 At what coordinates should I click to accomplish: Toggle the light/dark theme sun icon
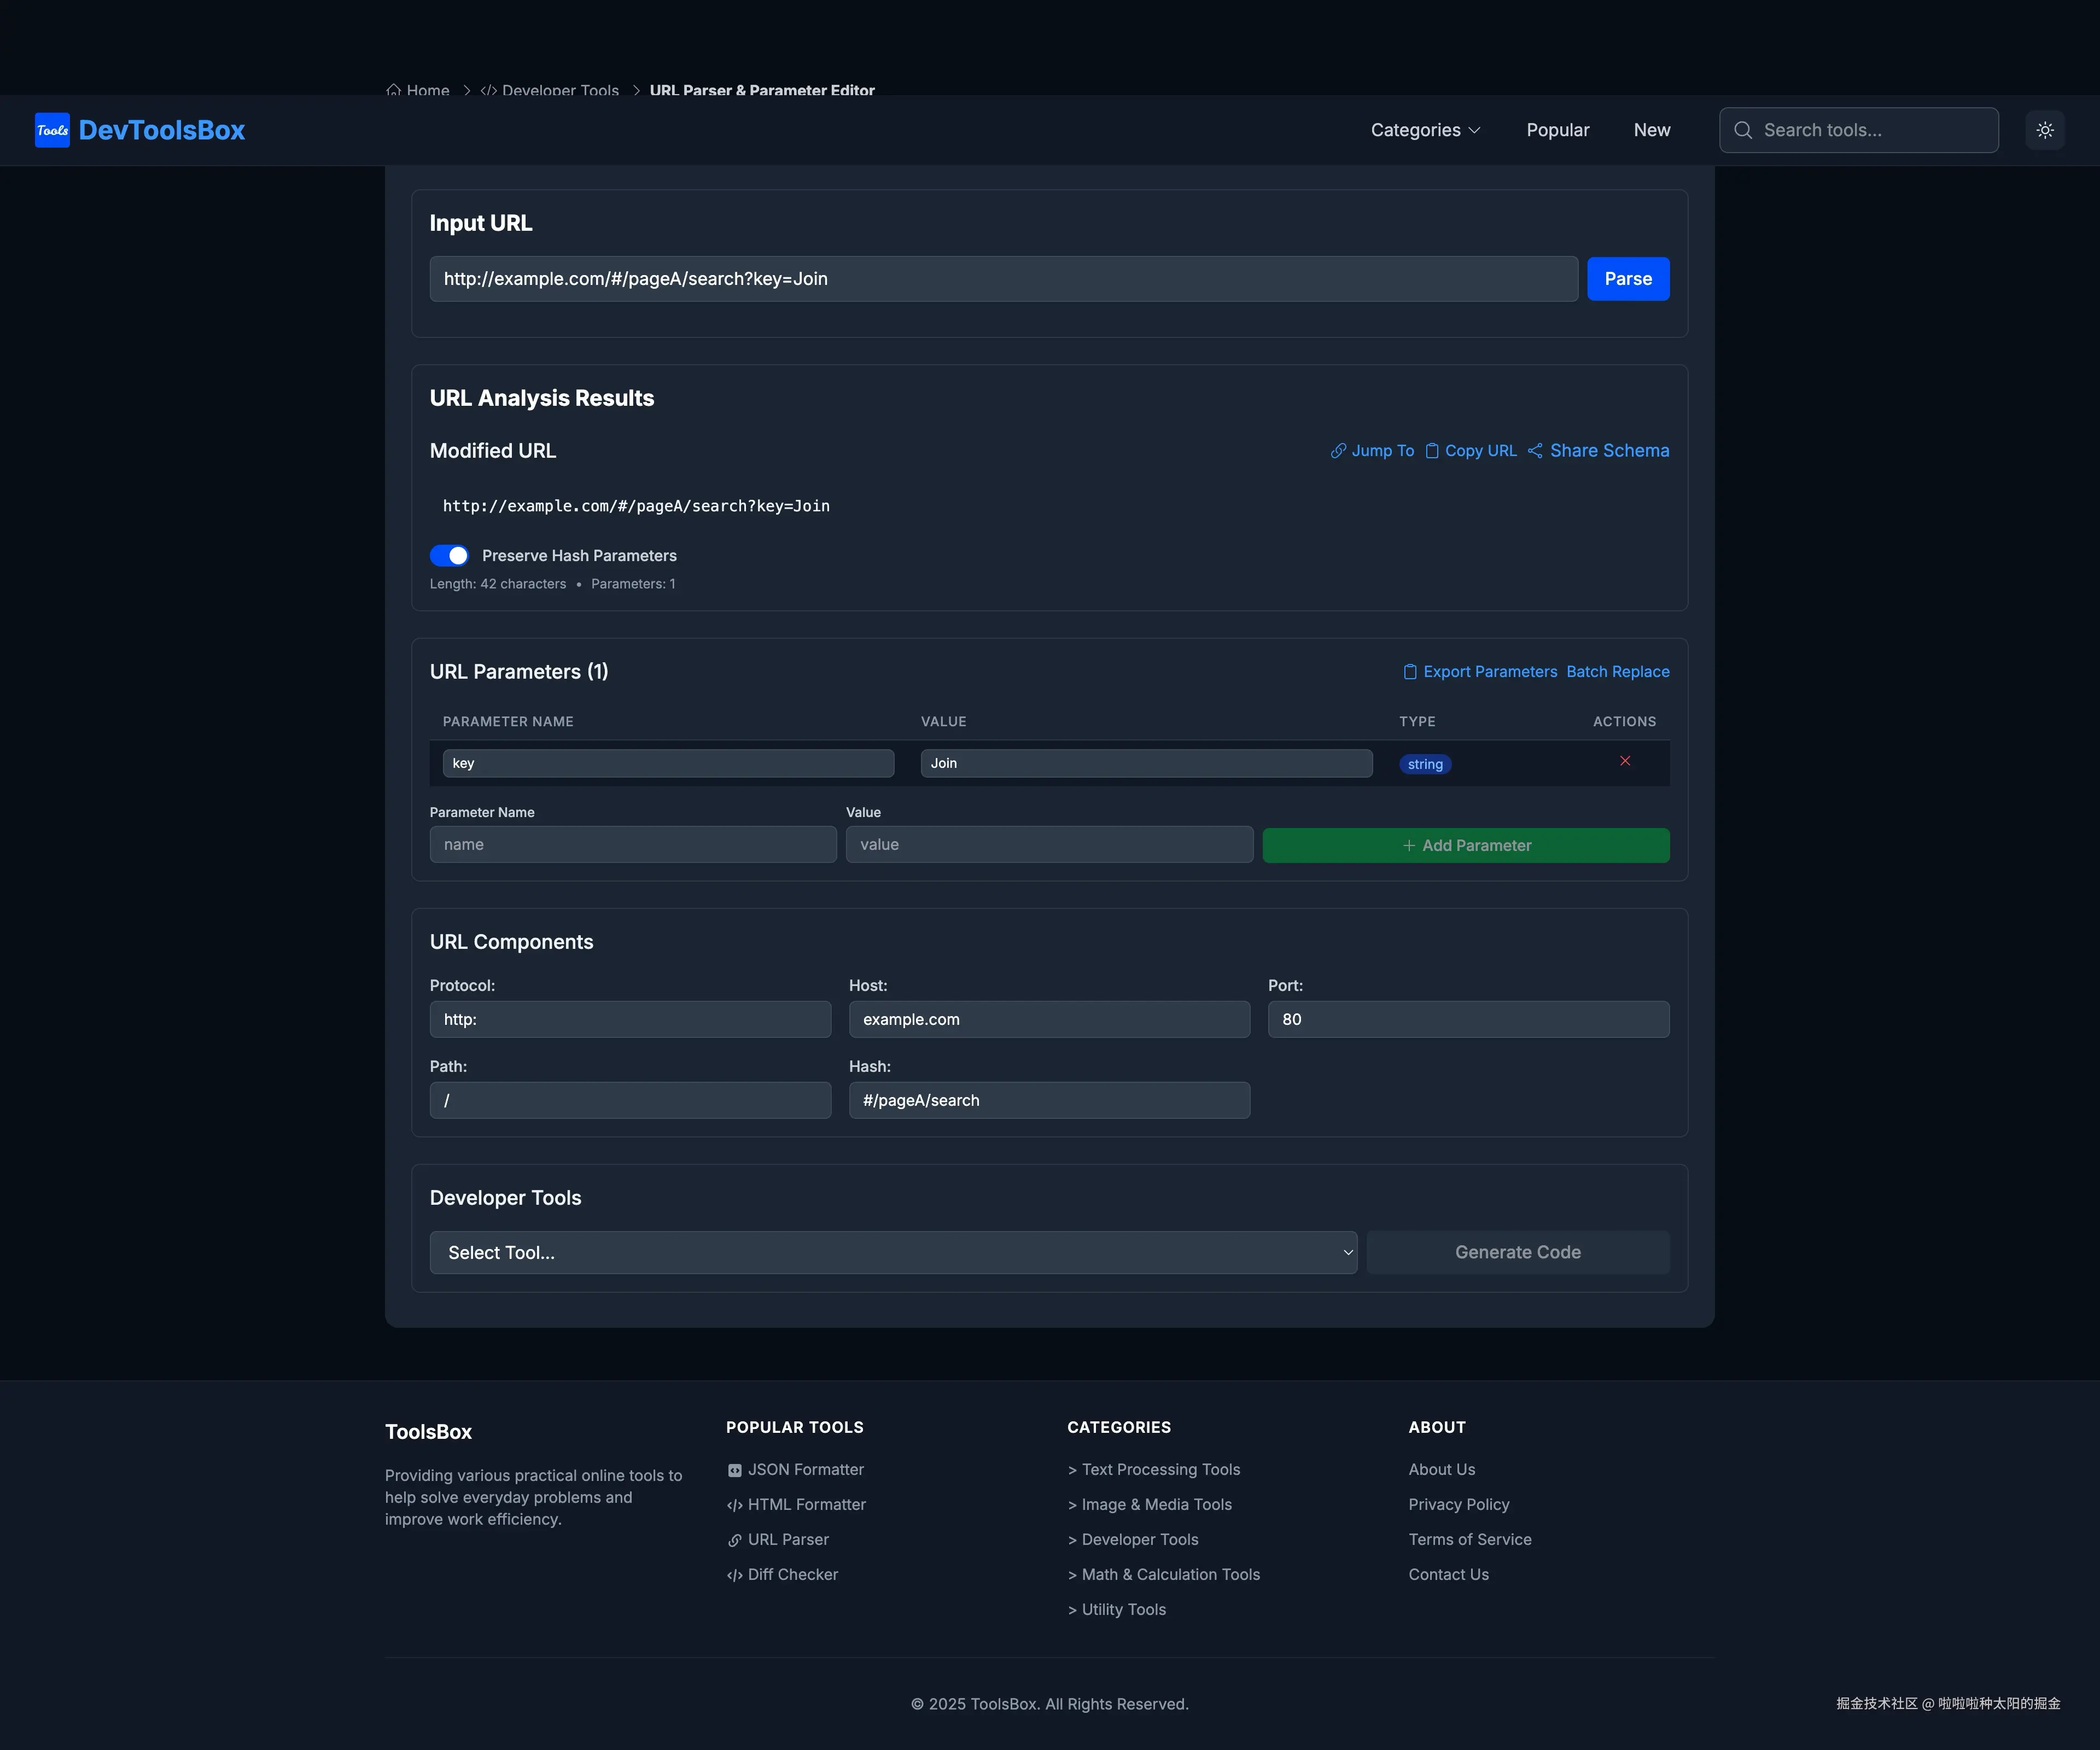click(2045, 130)
